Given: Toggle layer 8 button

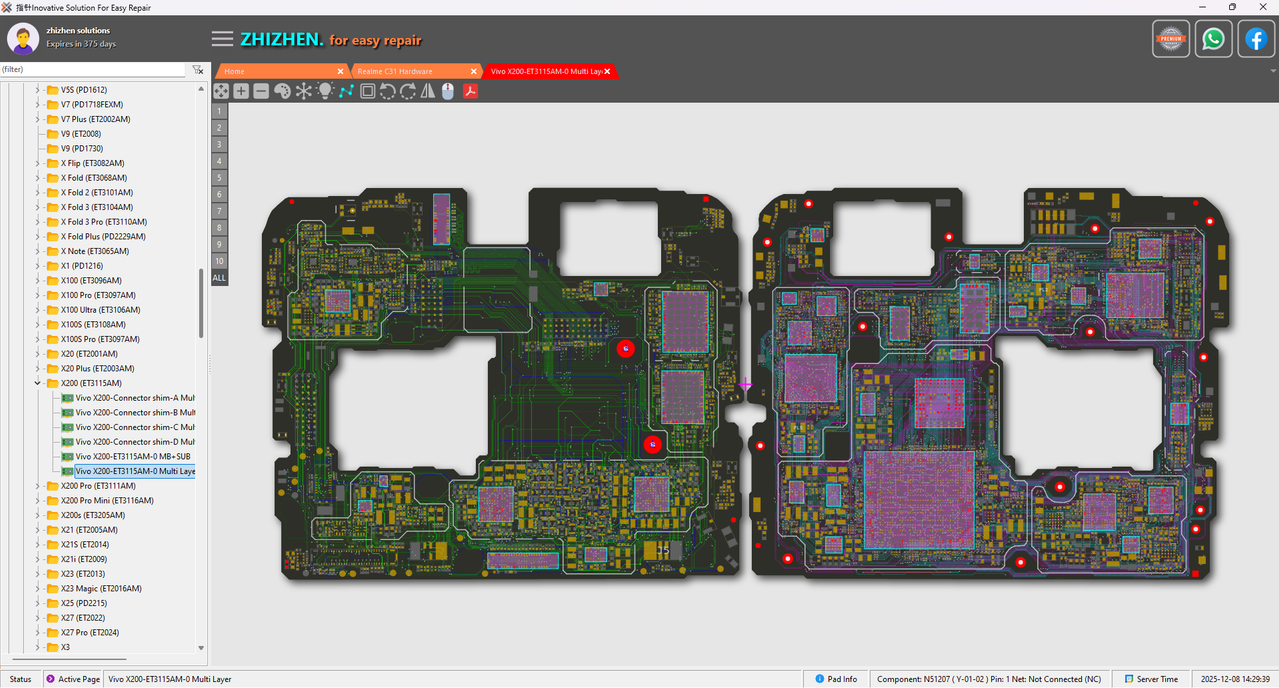Looking at the screenshot, I should 219,227.
